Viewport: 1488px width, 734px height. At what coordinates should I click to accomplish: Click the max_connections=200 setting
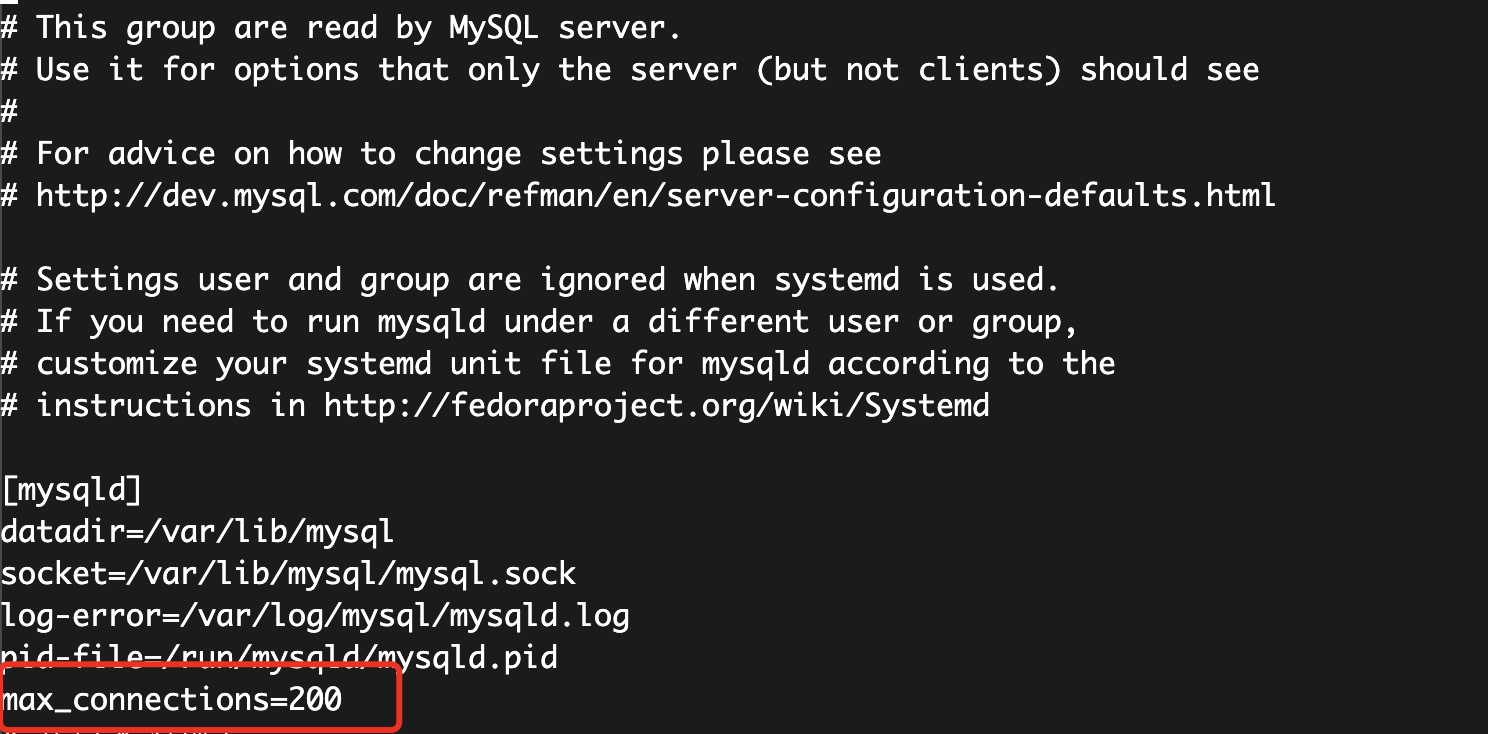(x=172, y=699)
